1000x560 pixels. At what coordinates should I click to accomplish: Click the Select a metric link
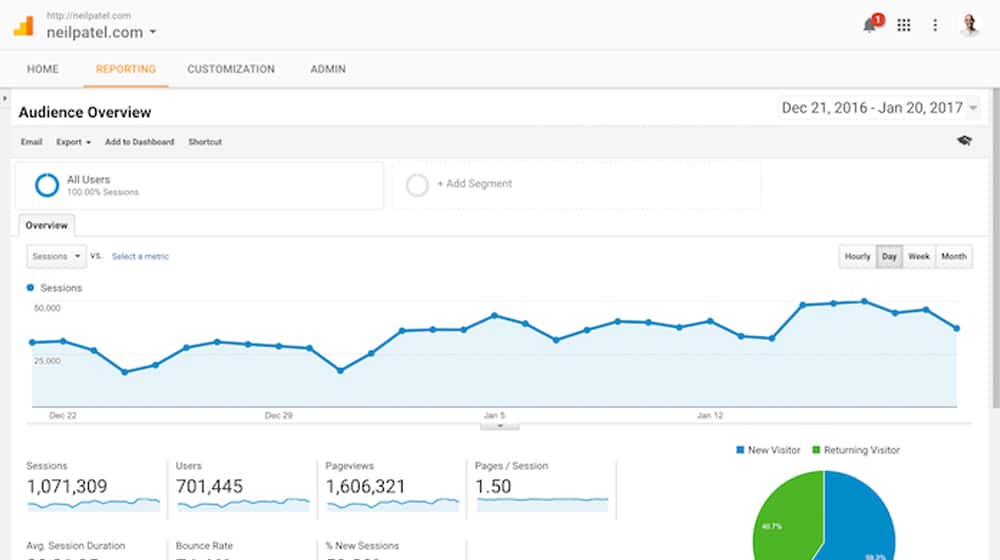140,256
